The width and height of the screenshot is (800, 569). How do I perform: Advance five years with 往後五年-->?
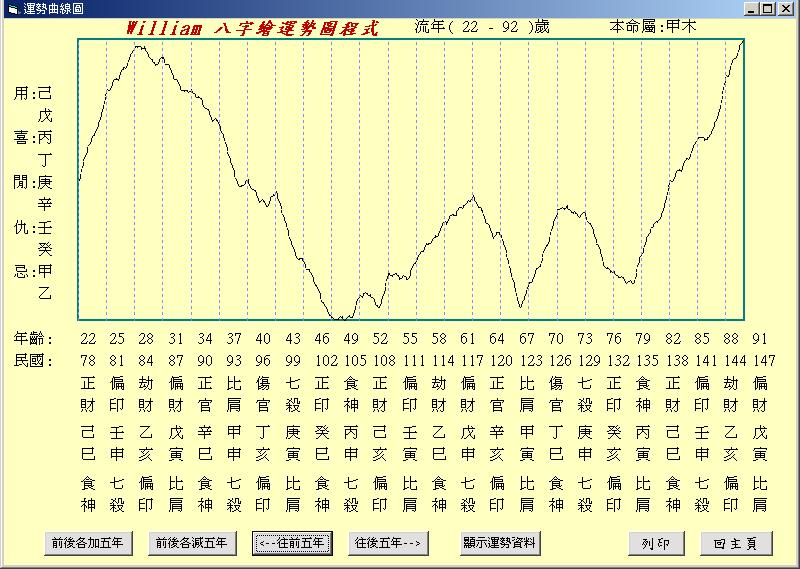coord(388,543)
